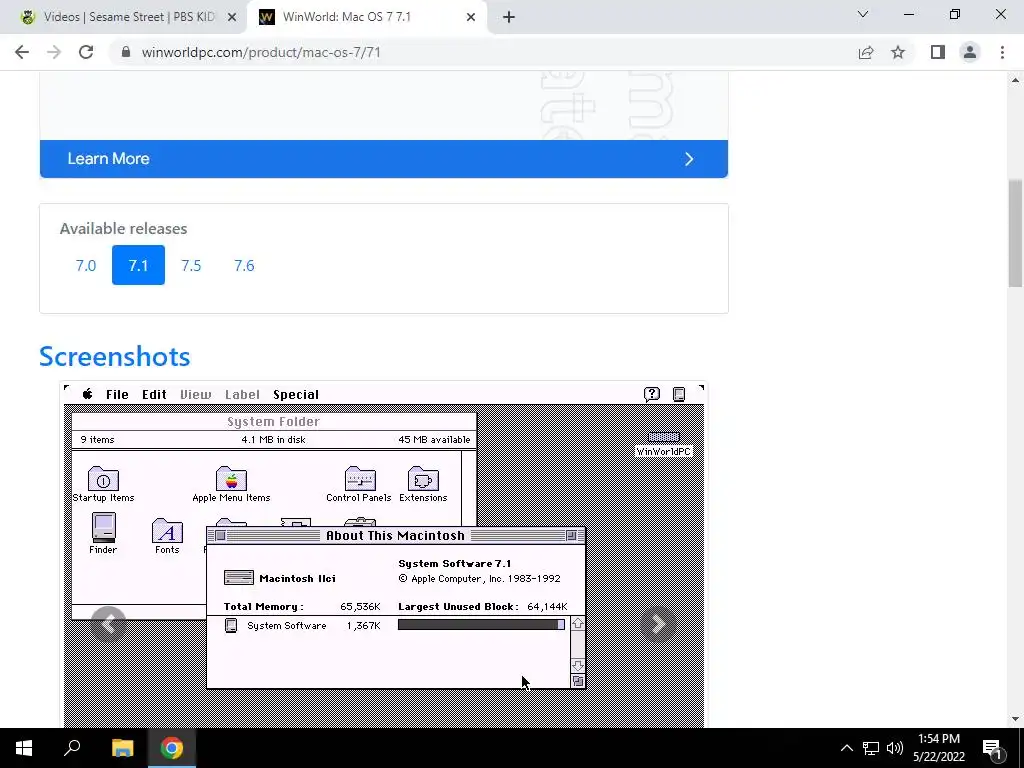This screenshot has width=1024, height=768.
Task: View site information lock icon
Action: [126, 52]
